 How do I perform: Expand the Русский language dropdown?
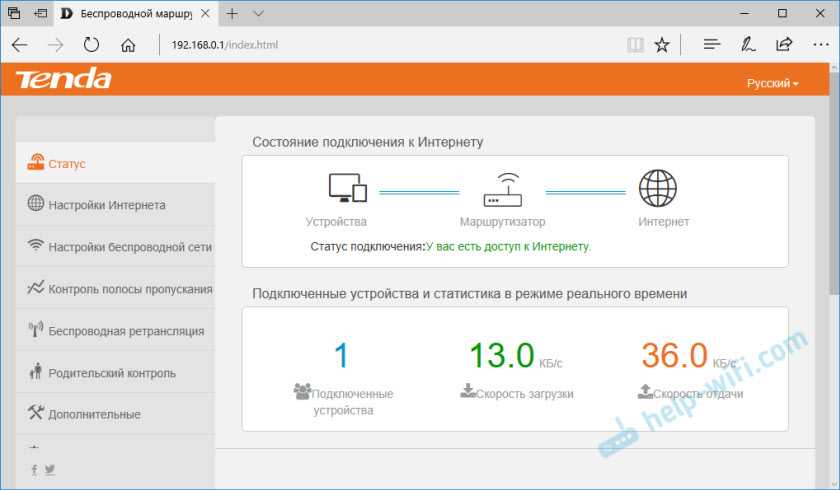click(772, 83)
